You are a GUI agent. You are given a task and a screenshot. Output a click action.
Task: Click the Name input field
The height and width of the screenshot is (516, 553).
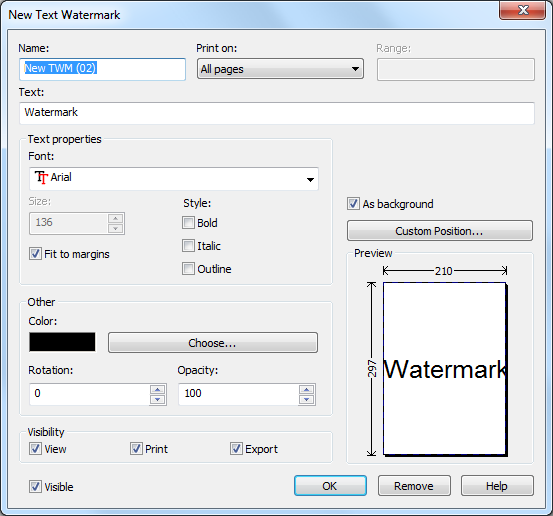(102, 69)
